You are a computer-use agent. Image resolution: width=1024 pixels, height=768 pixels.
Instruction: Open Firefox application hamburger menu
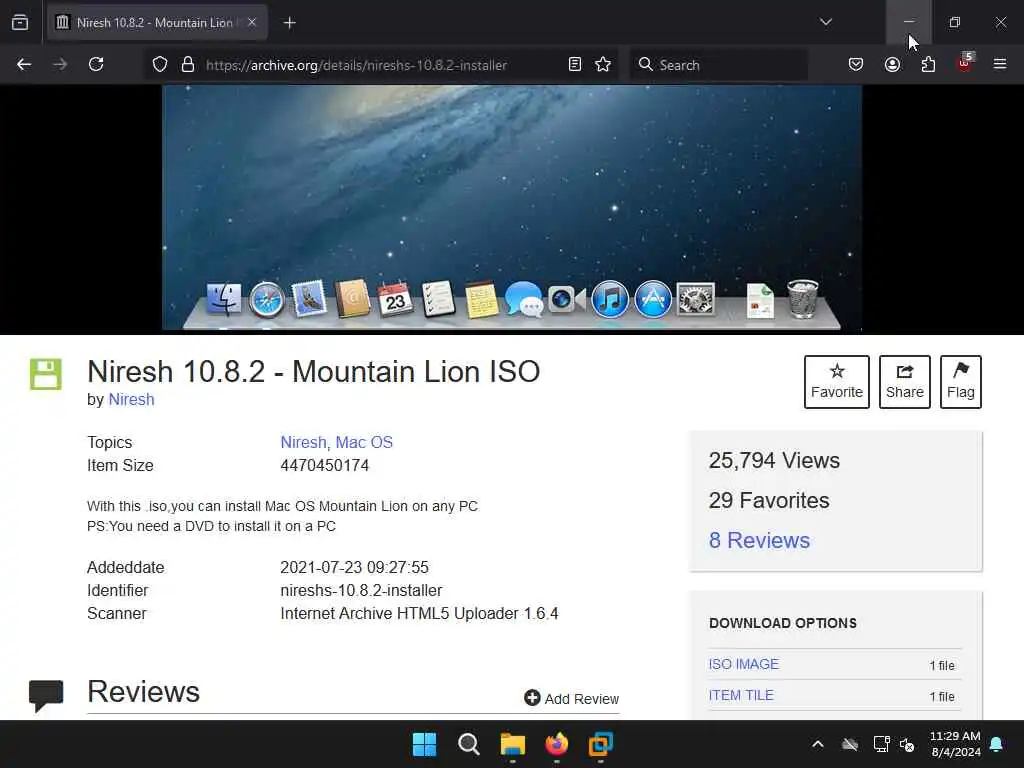(1000, 64)
